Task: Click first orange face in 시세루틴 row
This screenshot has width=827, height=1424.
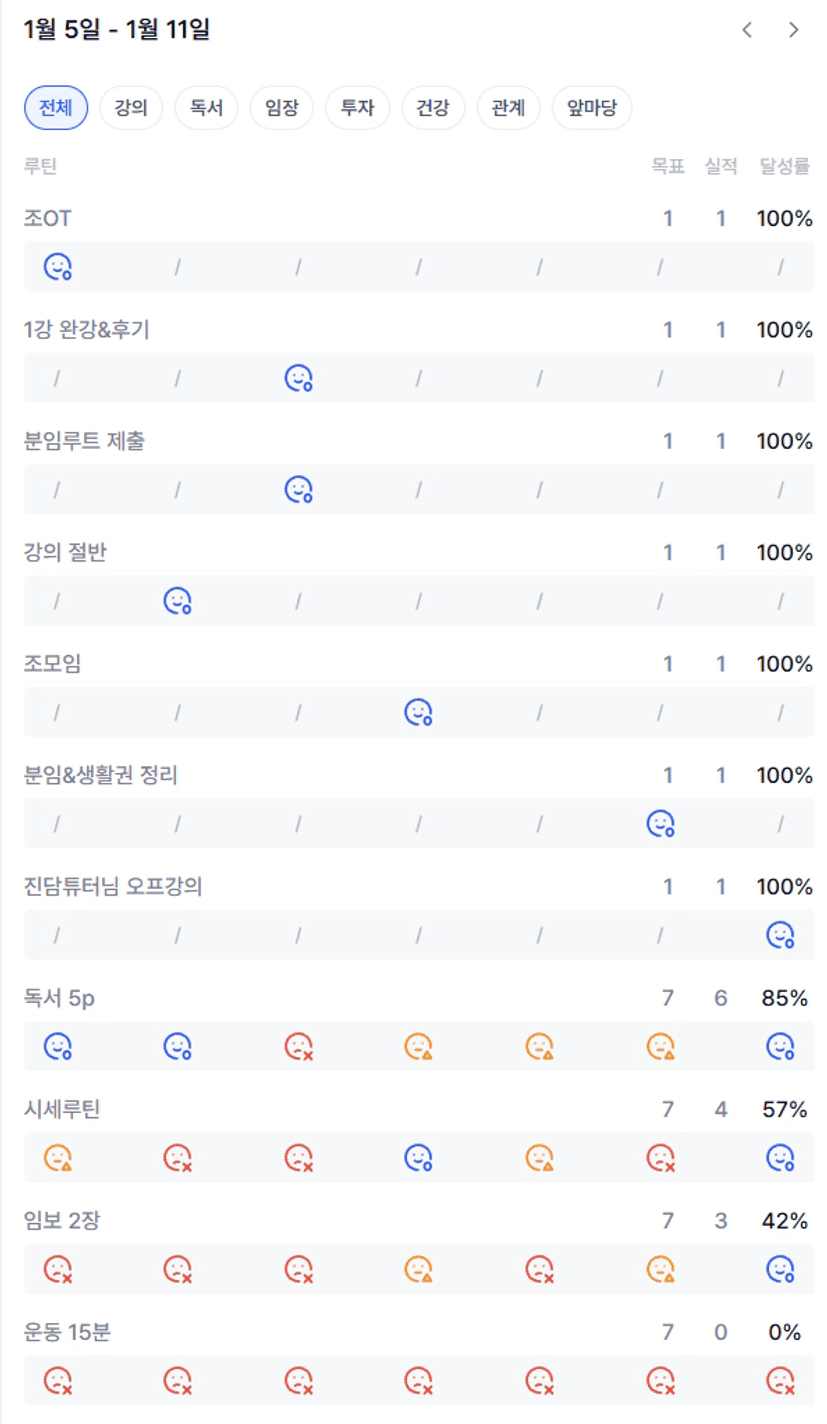Action: click(57, 1158)
